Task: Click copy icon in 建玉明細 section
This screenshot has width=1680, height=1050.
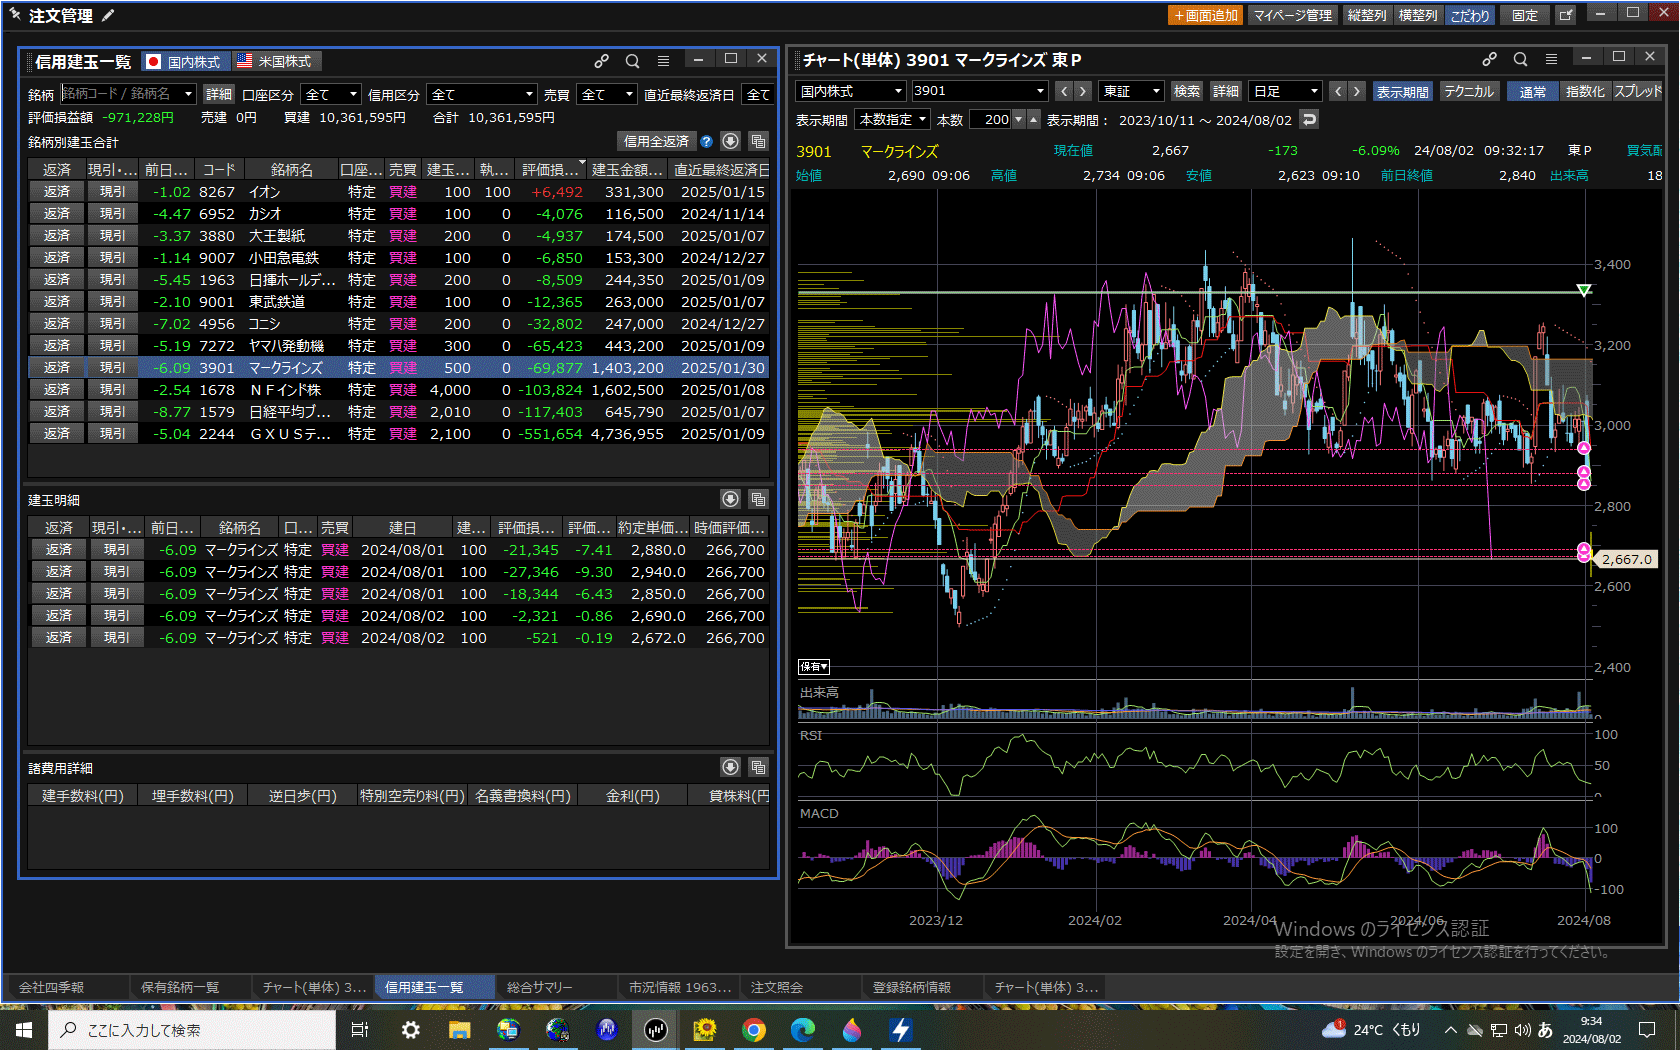Action: [758, 499]
